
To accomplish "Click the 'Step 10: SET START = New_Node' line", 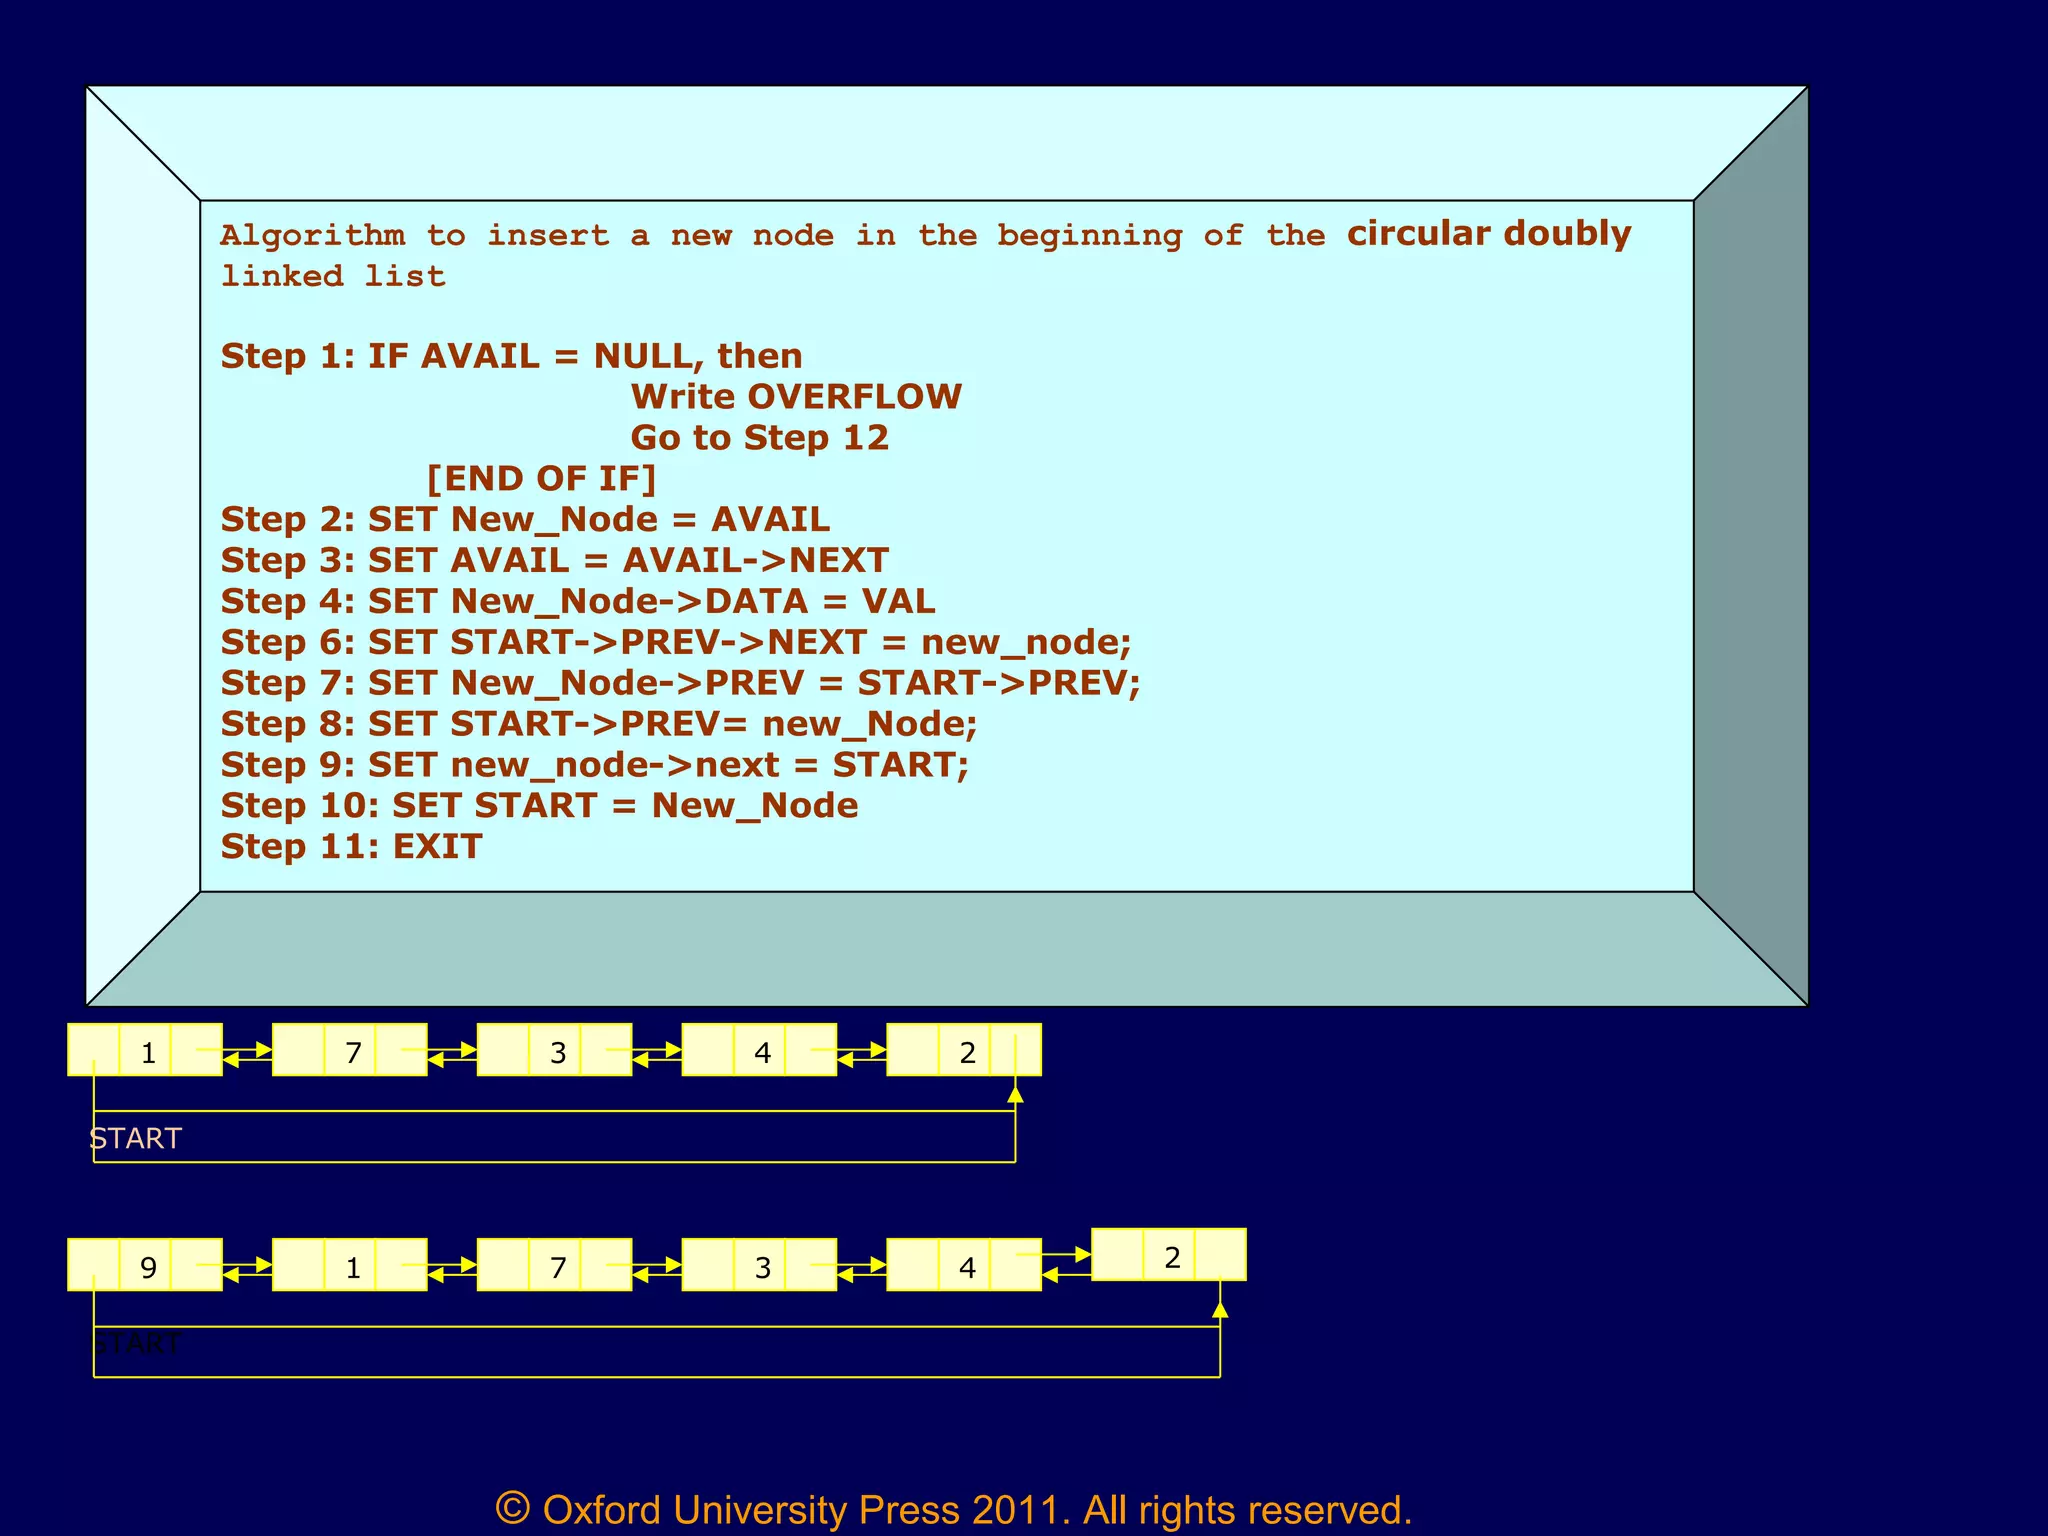I will [539, 805].
